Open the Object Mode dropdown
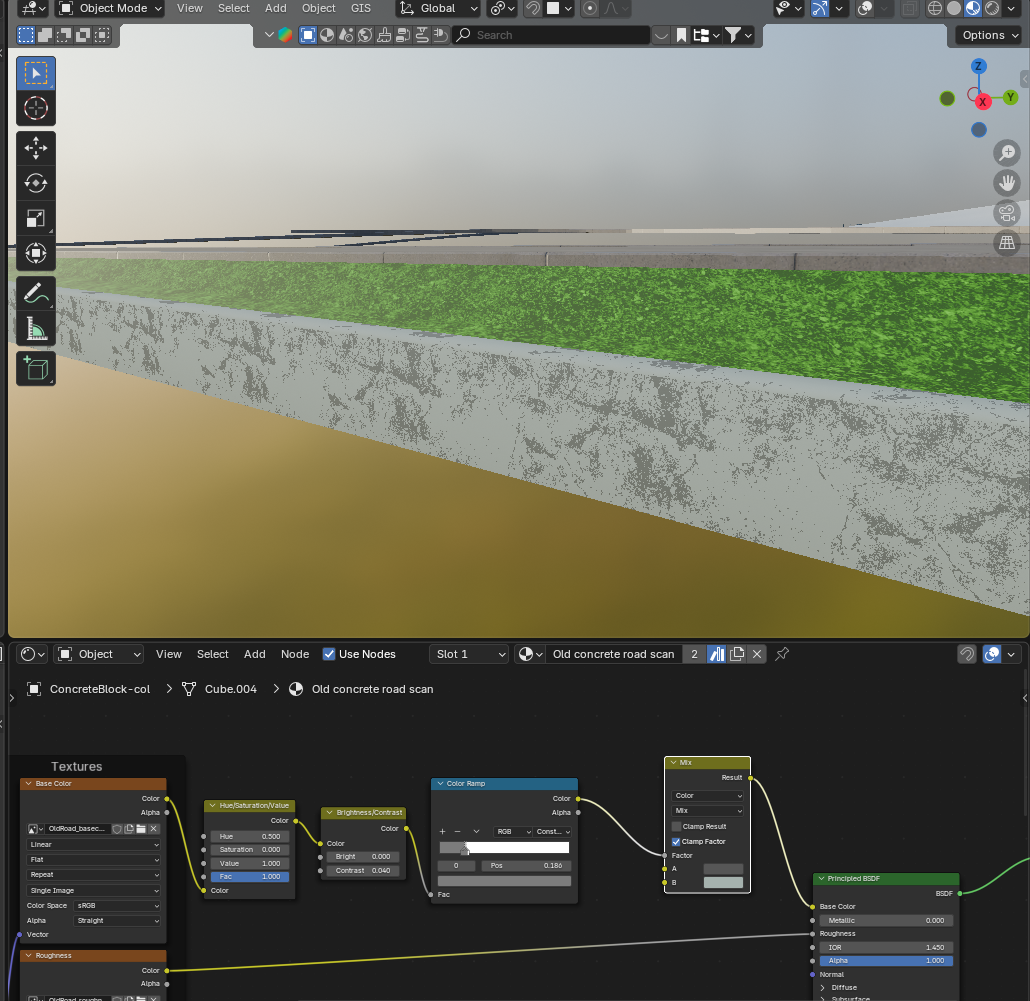Viewport: 1030px width, 1001px height. pos(110,9)
